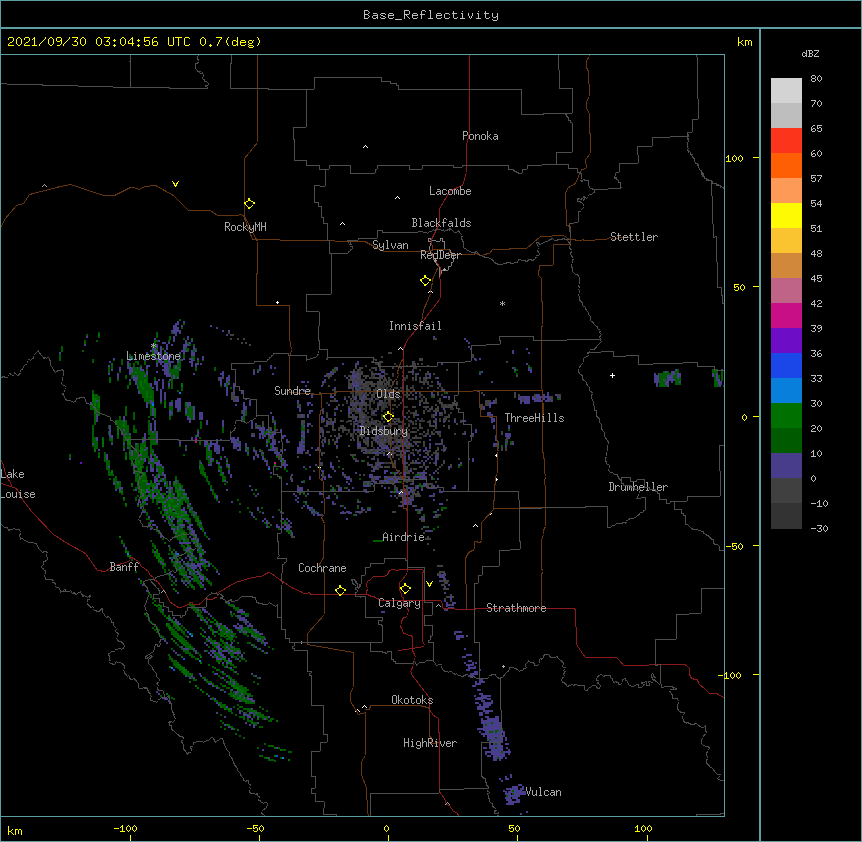Click the yellow V marker northwest of RockyMH
The image size is (862, 842).
tap(175, 184)
